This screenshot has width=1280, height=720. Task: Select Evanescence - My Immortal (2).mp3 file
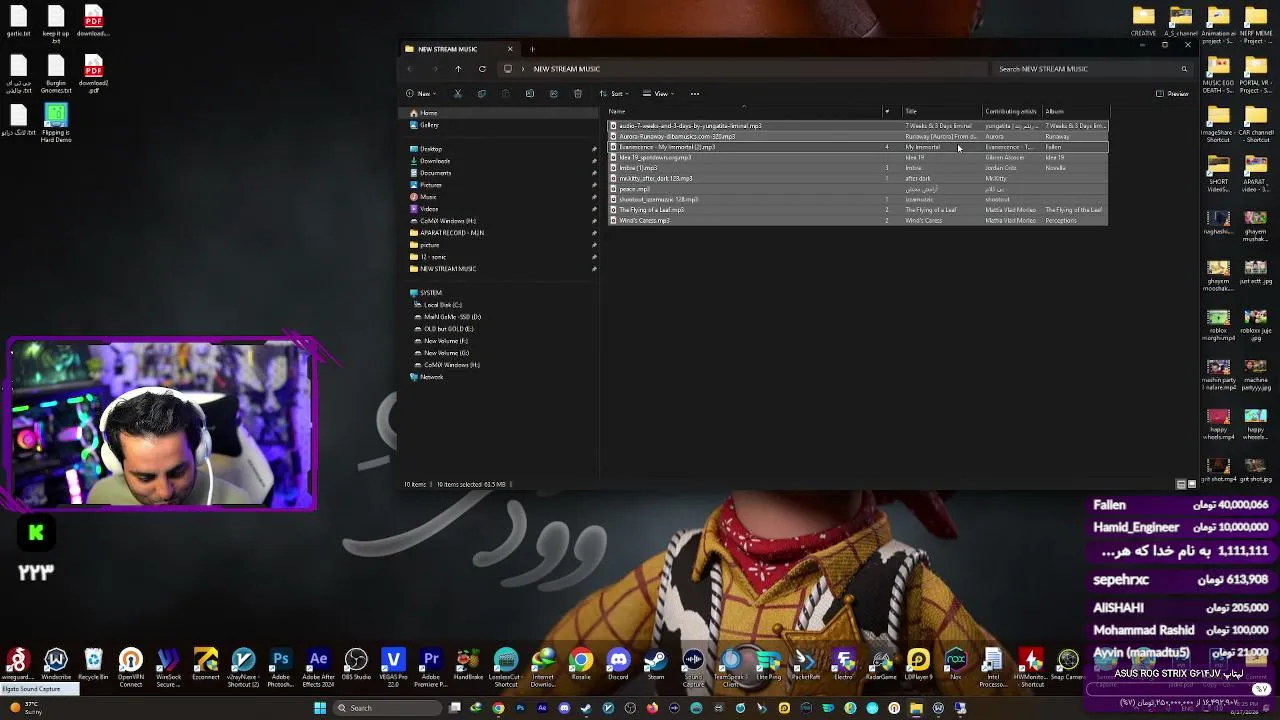858,147
